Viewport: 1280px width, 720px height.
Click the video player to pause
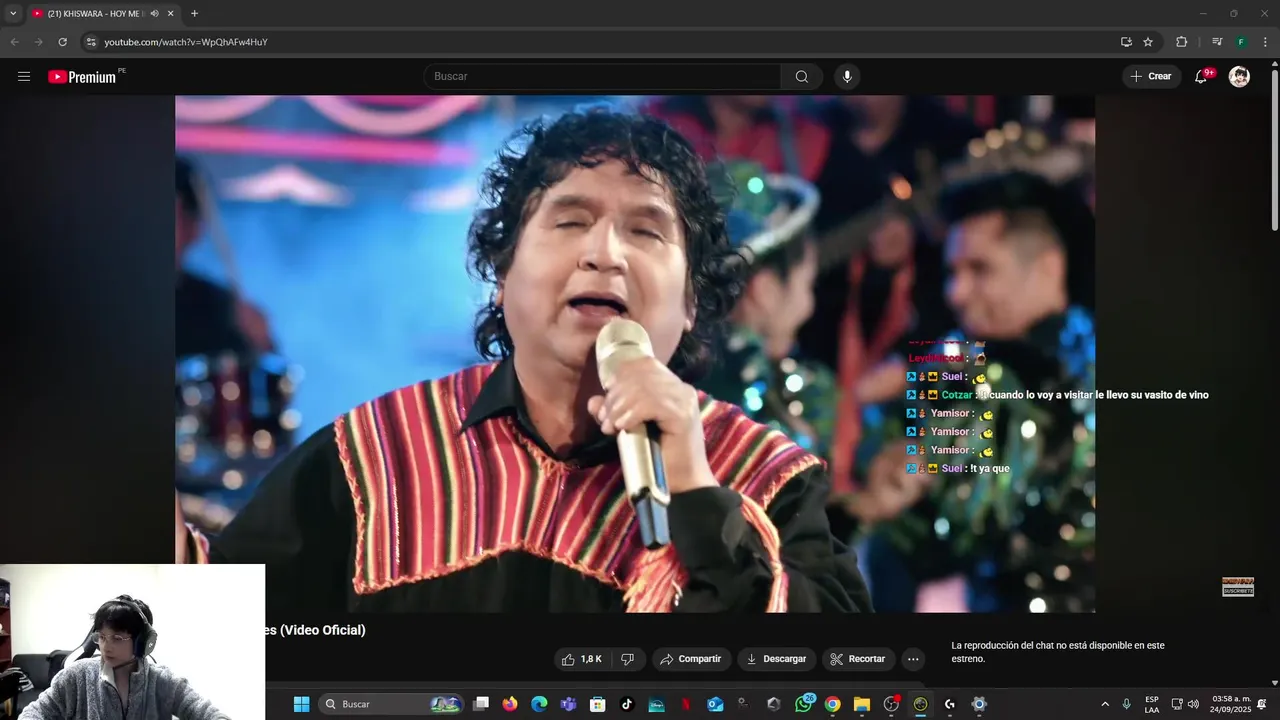pyautogui.click(x=635, y=354)
